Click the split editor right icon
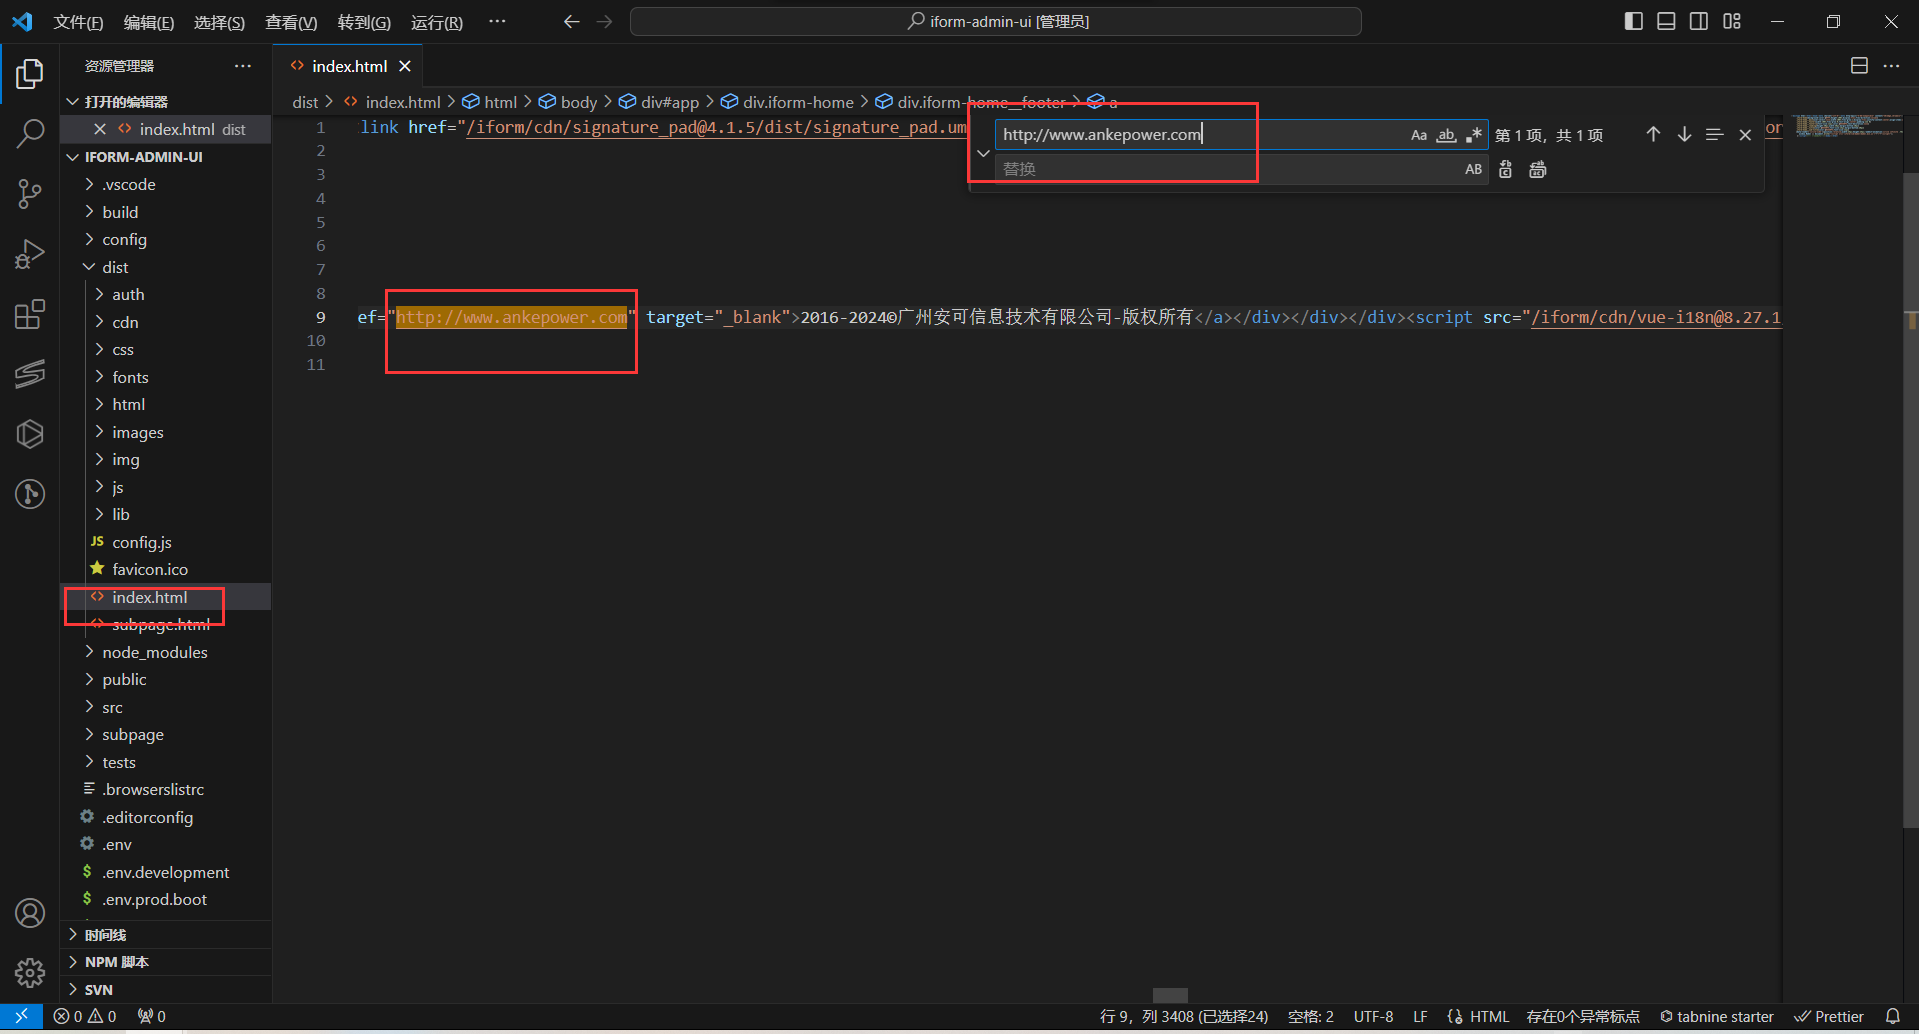 (1859, 66)
